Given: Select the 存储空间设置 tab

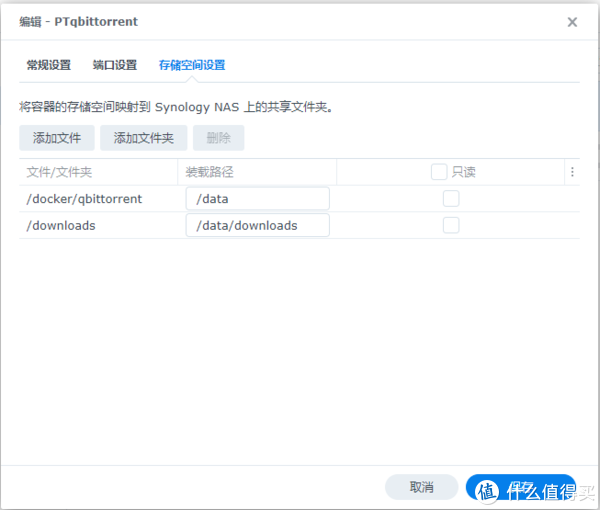Looking at the screenshot, I should point(192,65).
